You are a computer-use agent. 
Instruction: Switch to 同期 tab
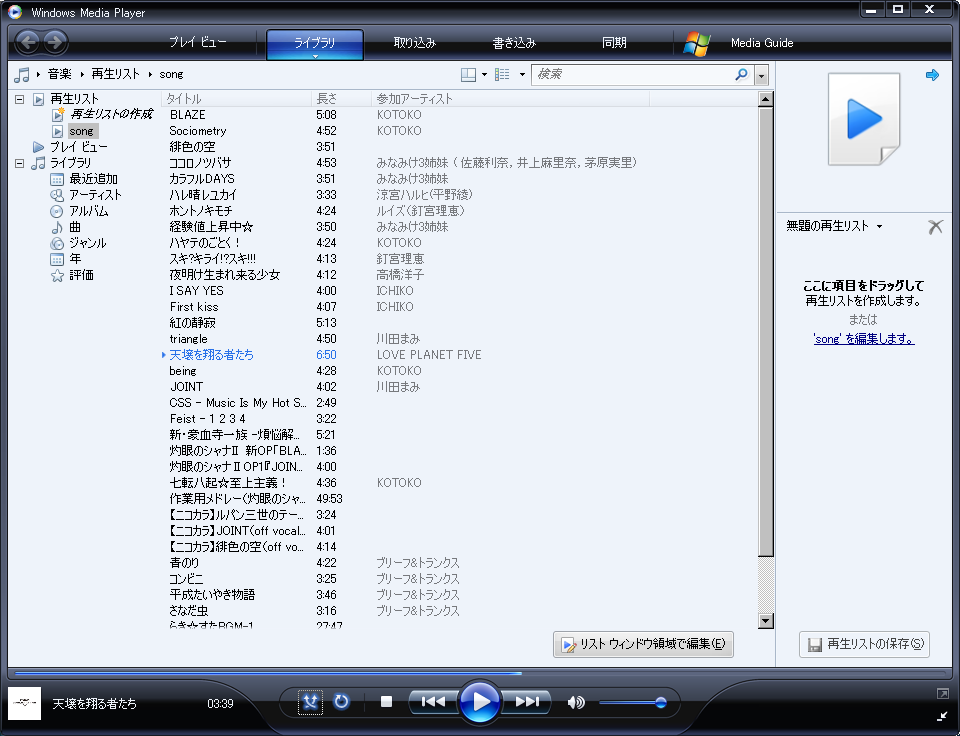(614, 43)
